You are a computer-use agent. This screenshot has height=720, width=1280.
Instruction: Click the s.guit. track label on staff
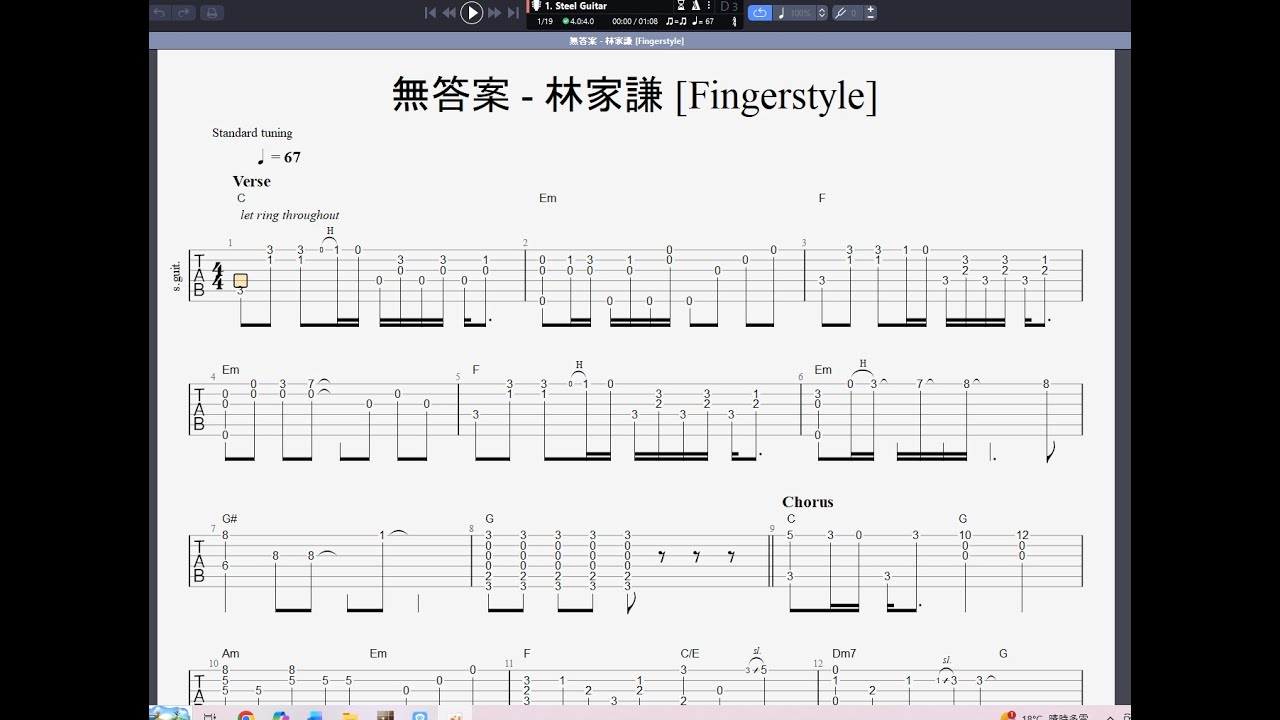pos(177,275)
